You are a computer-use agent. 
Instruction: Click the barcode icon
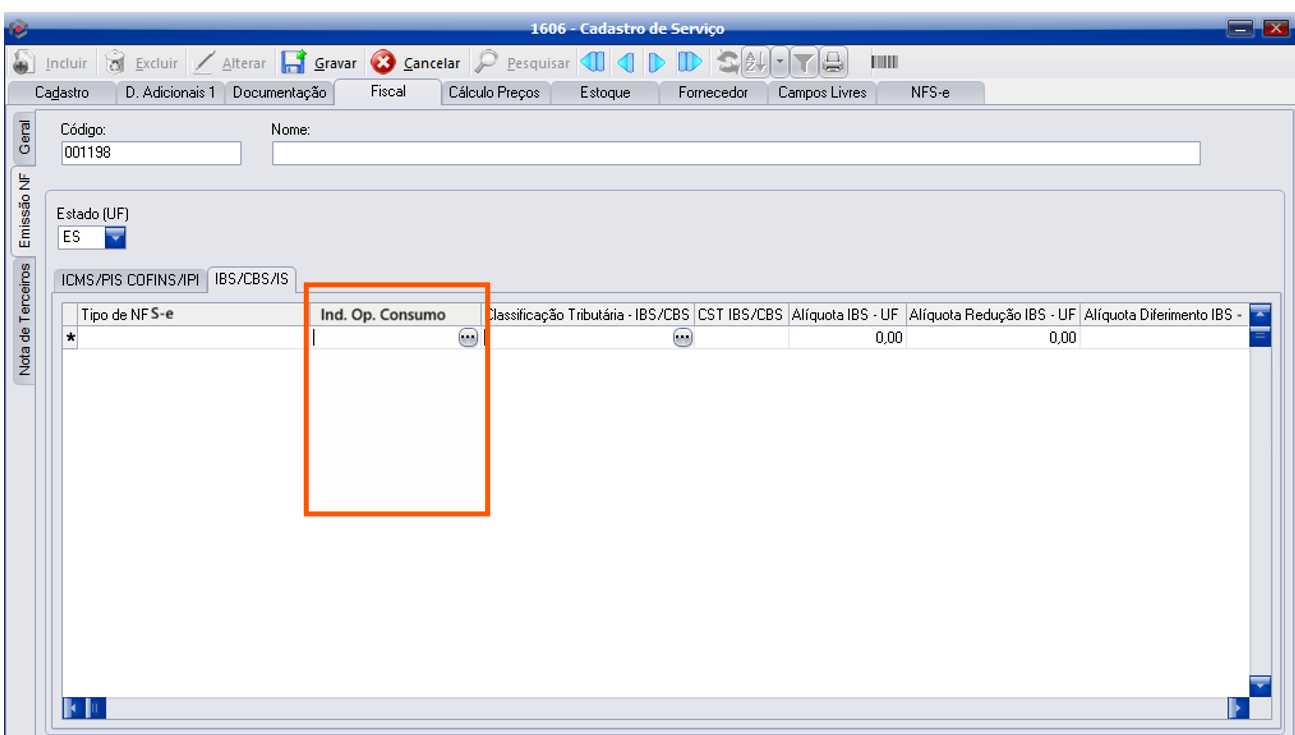(885, 63)
